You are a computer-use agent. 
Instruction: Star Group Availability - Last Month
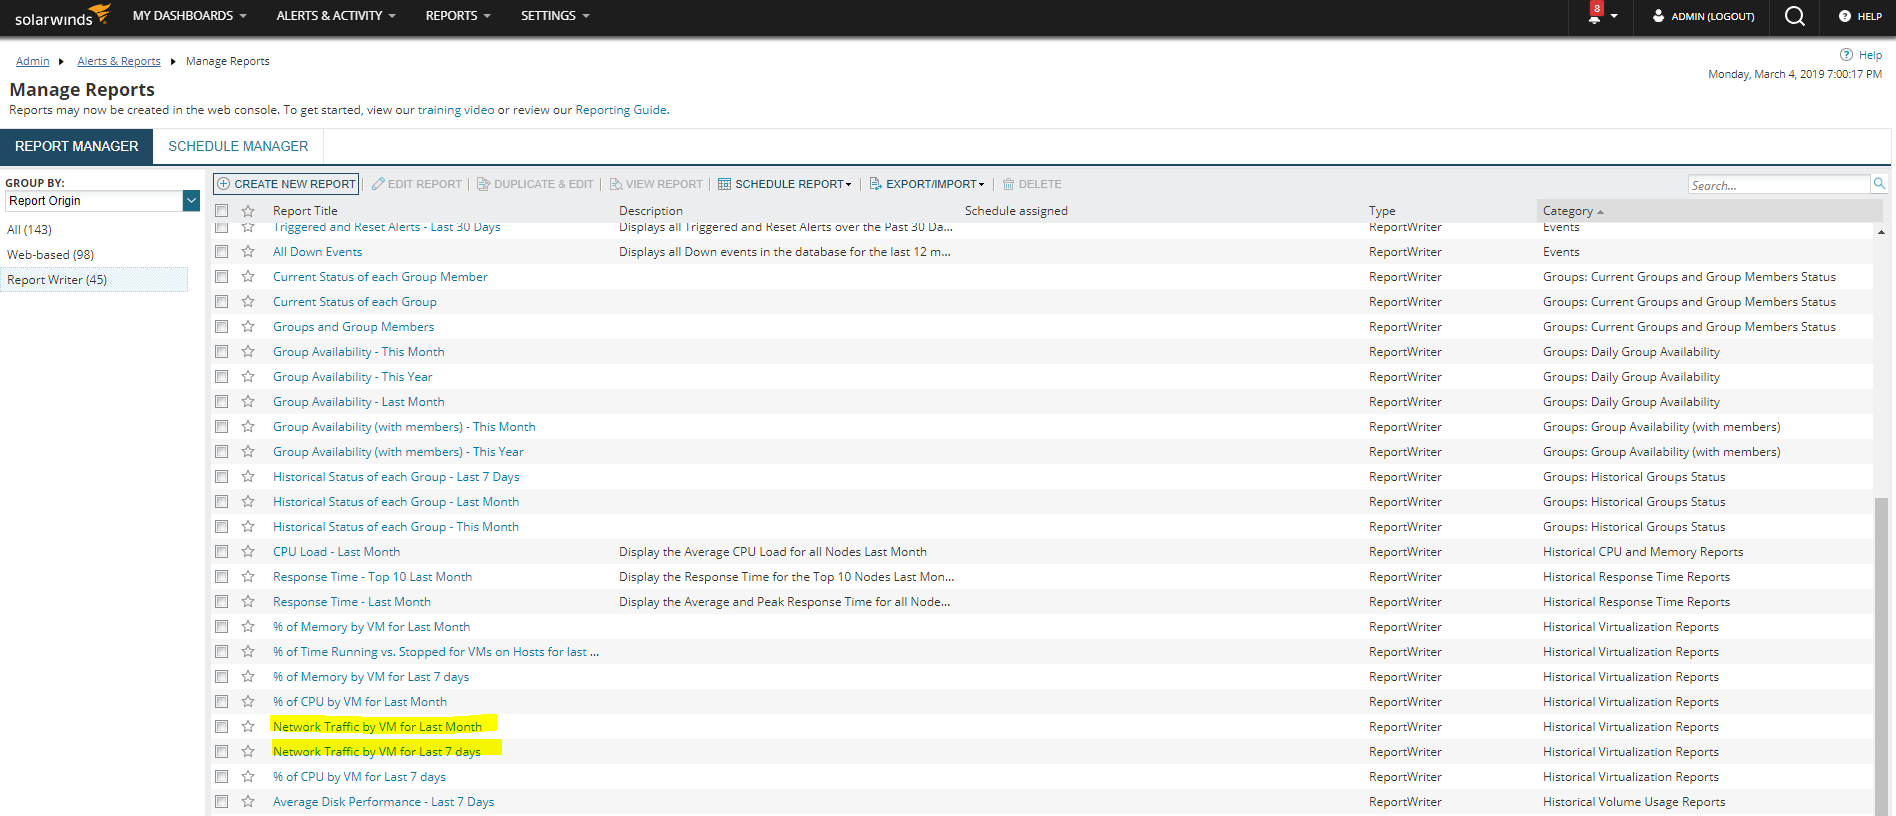tap(248, 402)
